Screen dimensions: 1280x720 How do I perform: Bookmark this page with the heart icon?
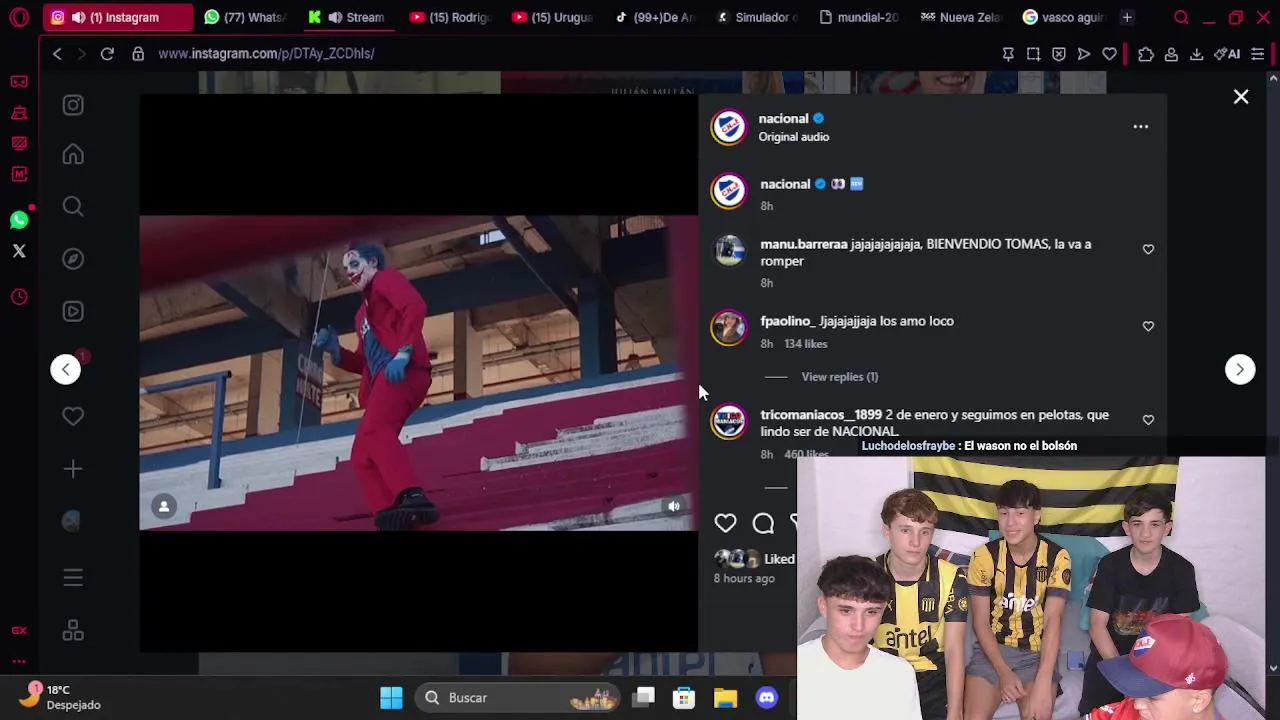[x=1109, y=54]
